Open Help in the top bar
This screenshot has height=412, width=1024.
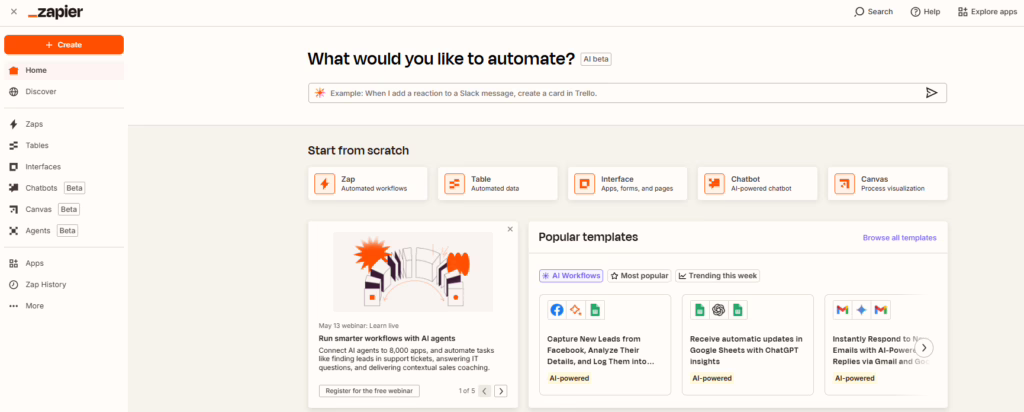click(x=925, y=12)
